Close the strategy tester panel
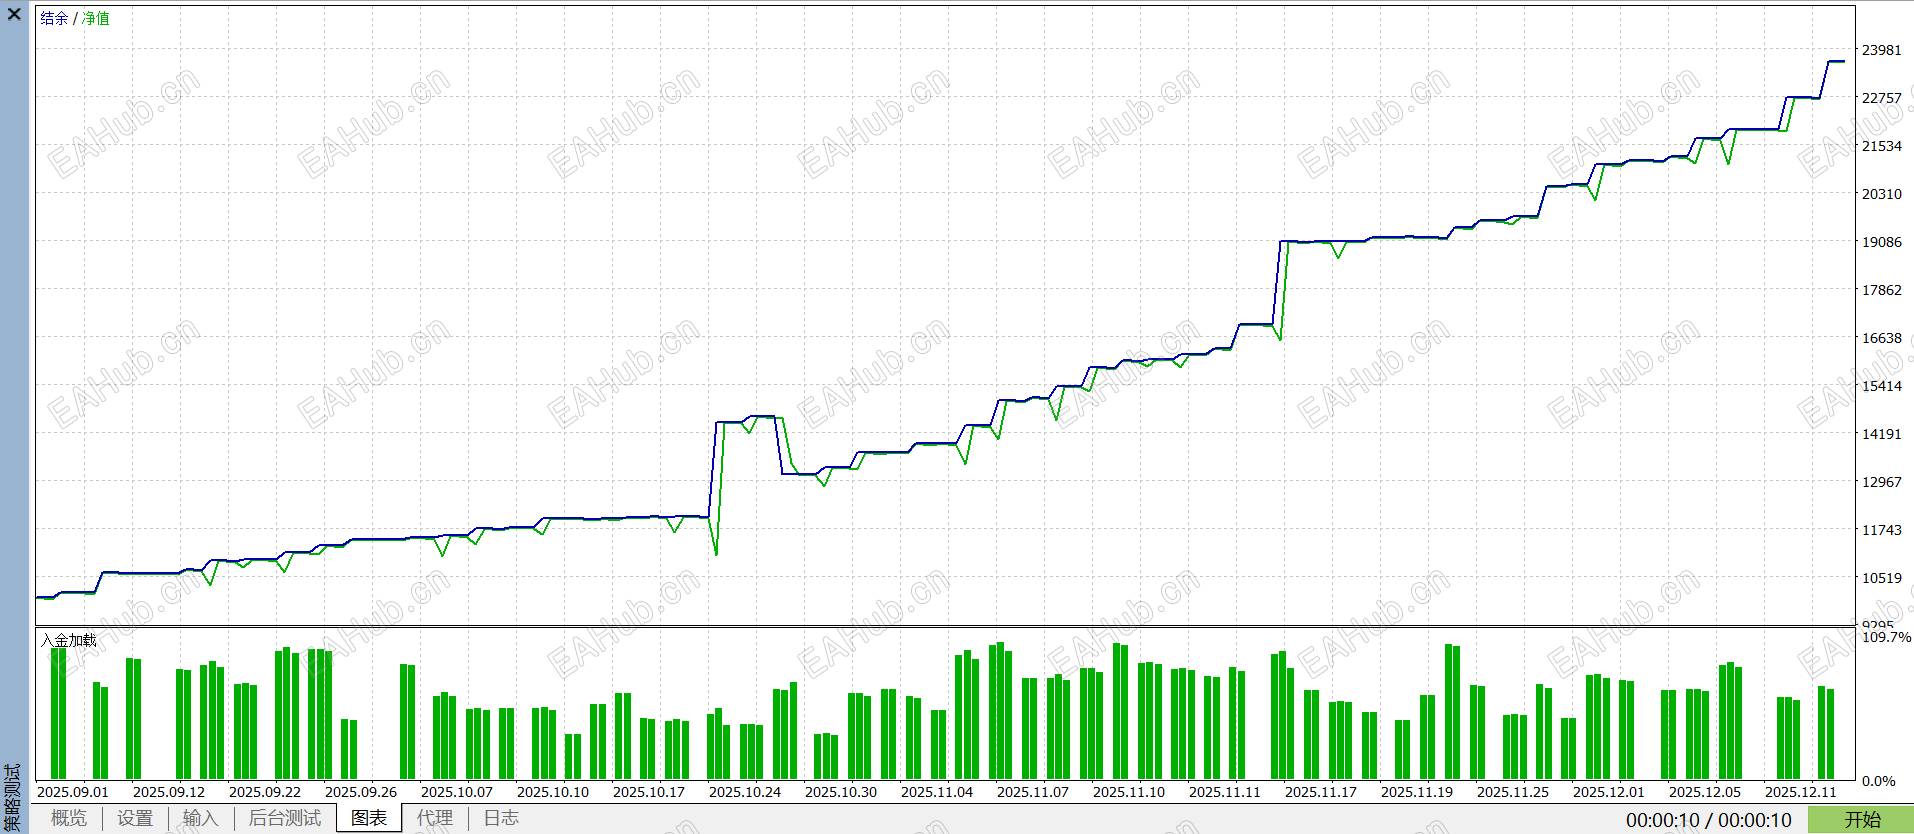1914x834 pixels. pos(14,14)
